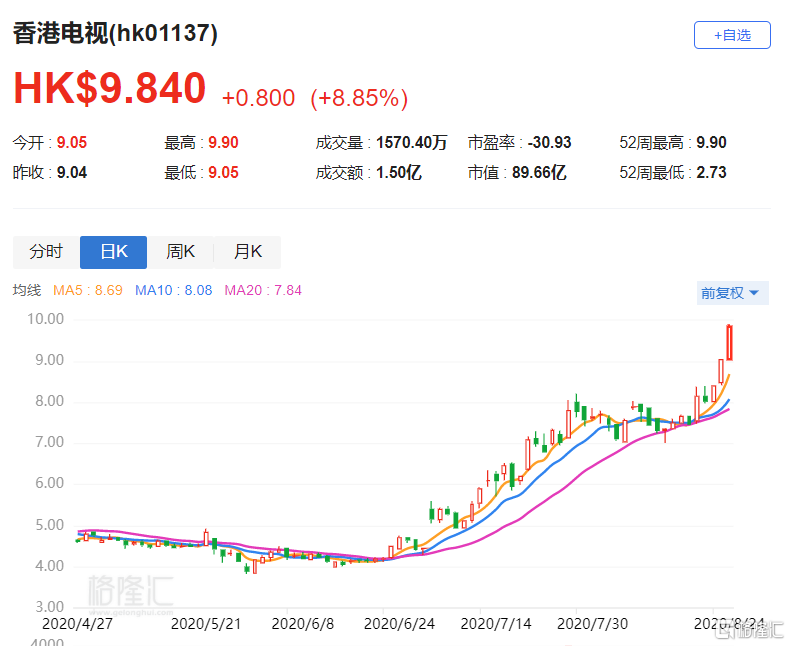Open the 周K weekly chart tab
Image resolution: width=790 pixels, height=646 pixels.
point(180,251)
